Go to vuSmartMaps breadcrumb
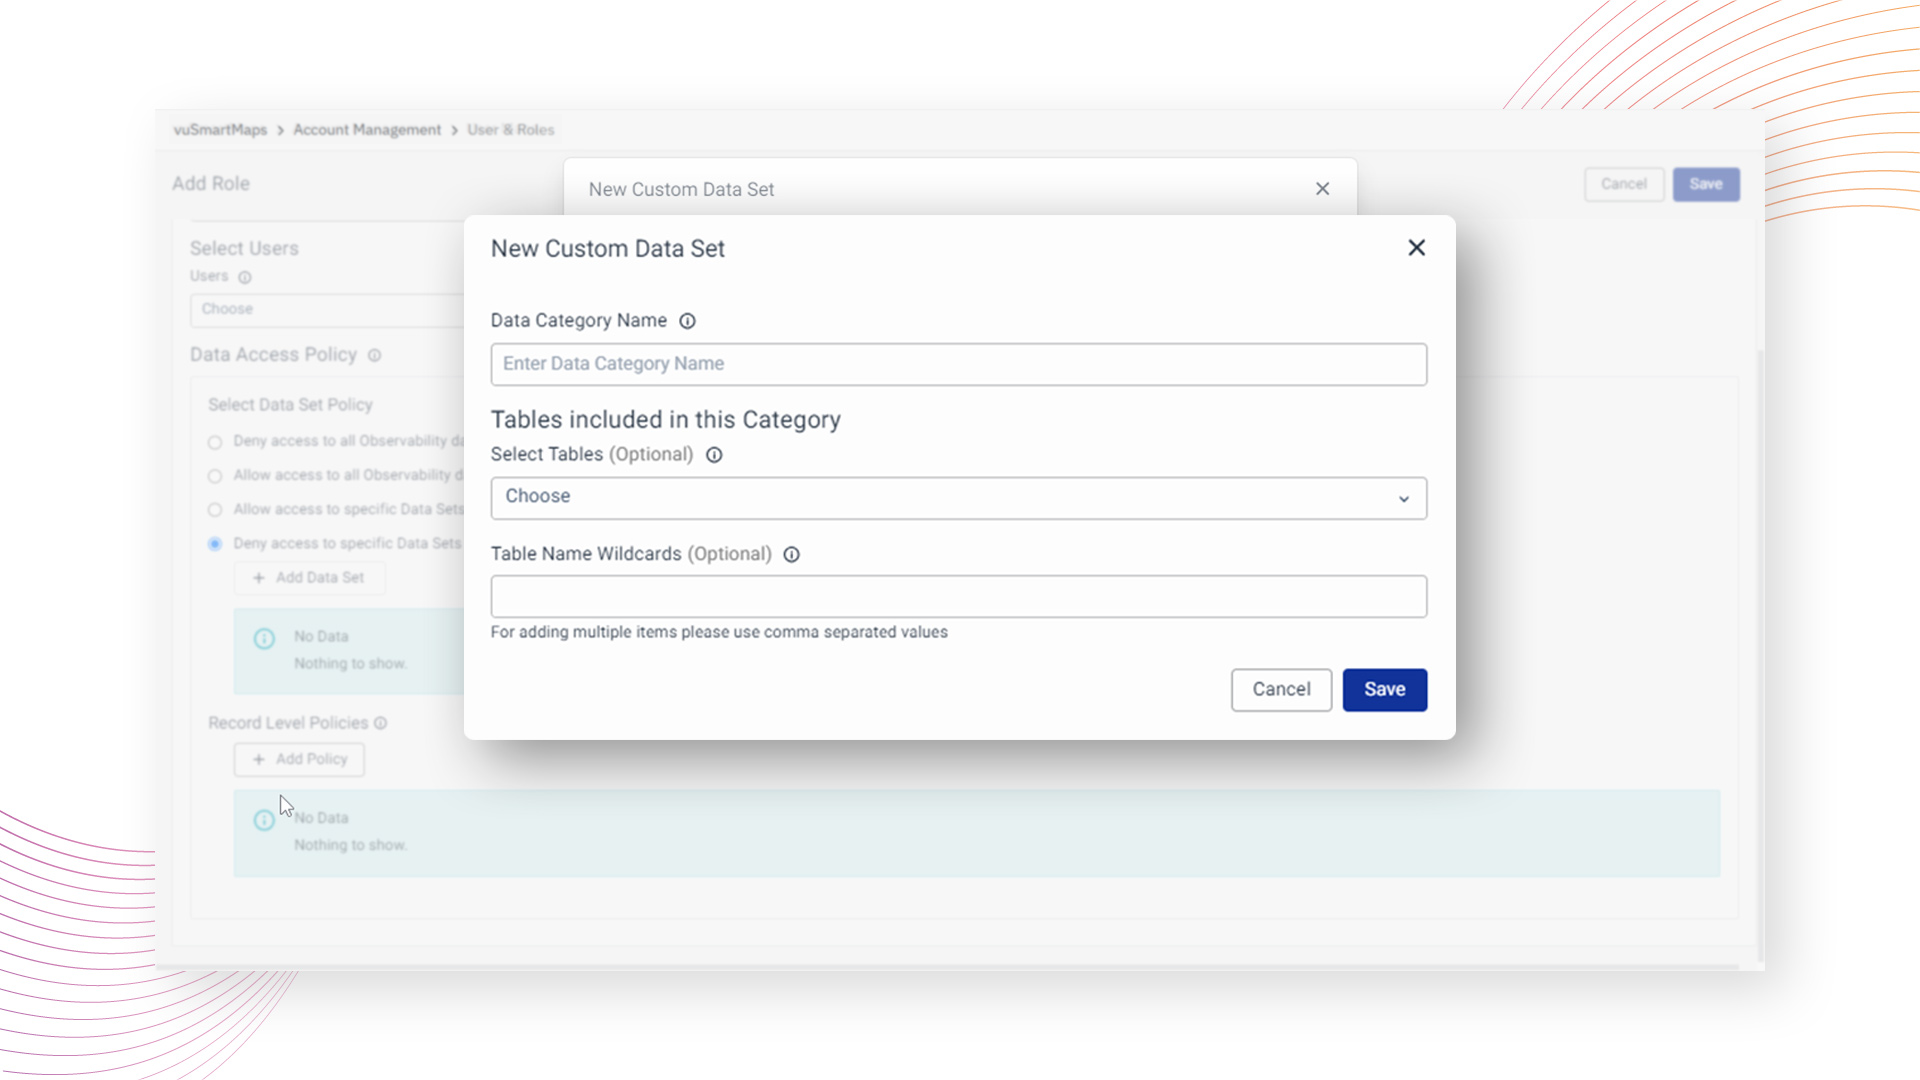 click(x=220, y=130)
